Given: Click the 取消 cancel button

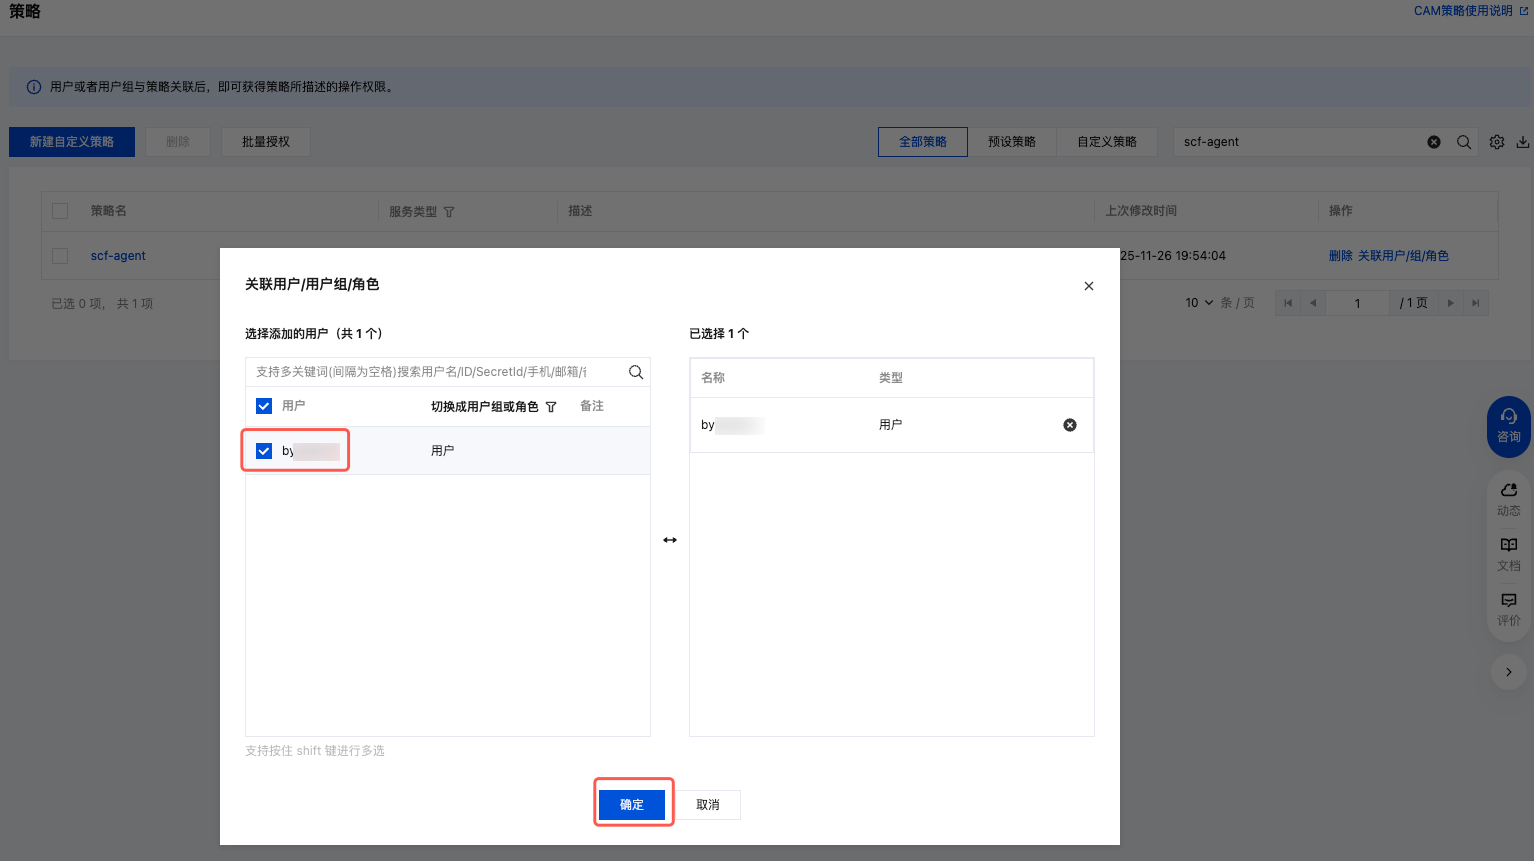Looking at the screenshot, I should tap(708, 804).
